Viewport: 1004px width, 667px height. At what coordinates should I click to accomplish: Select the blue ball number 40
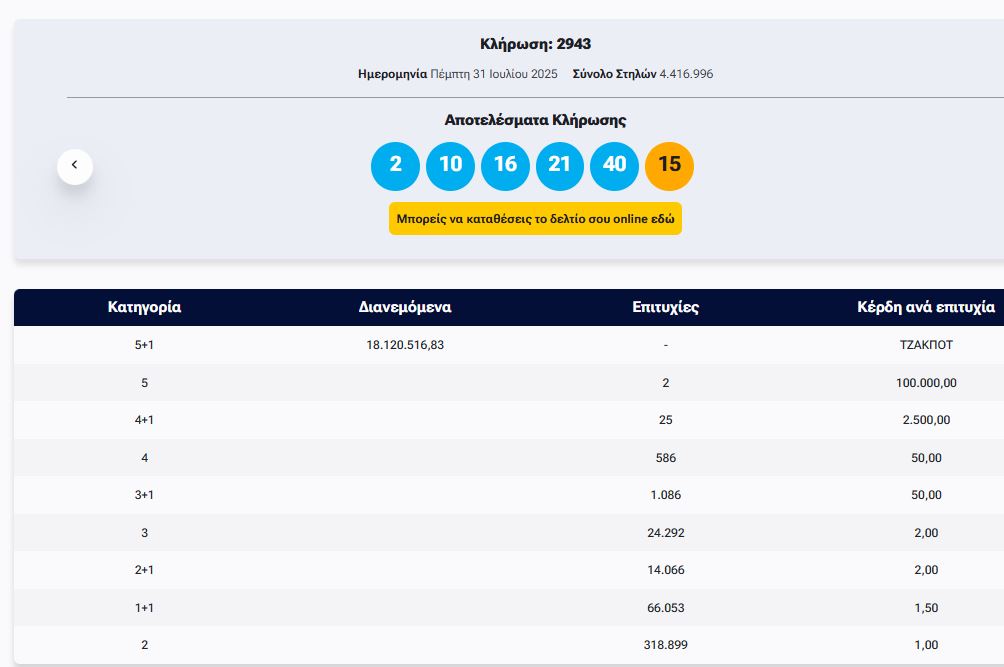coord(615,166)
